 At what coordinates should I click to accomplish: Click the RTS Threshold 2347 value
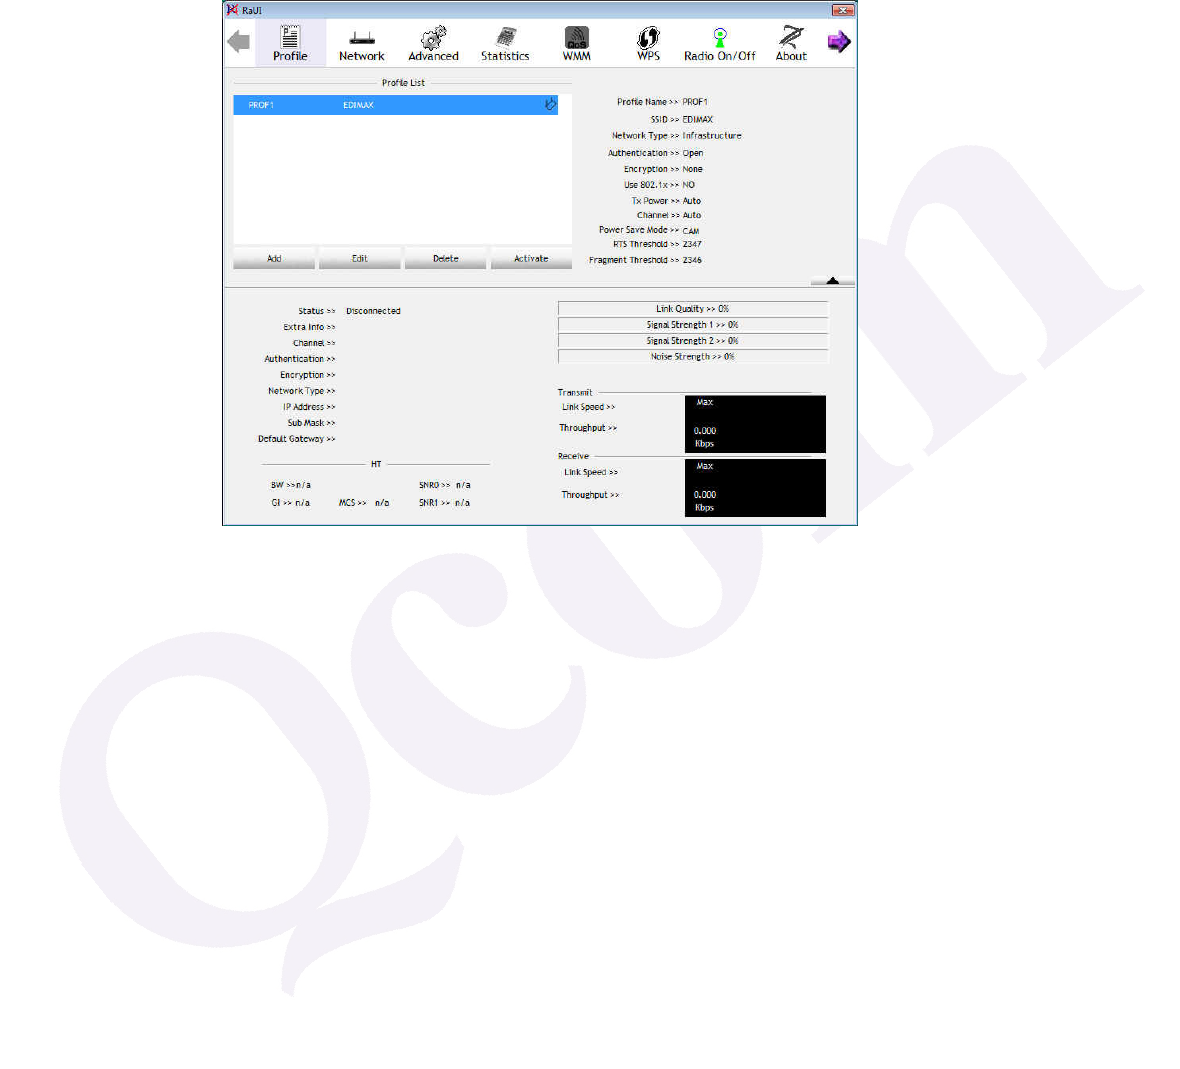692,244
